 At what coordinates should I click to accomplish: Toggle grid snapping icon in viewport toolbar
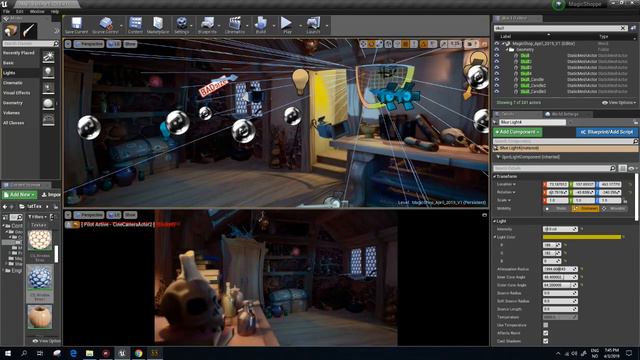pyautogui.click(x=405, y=44)
